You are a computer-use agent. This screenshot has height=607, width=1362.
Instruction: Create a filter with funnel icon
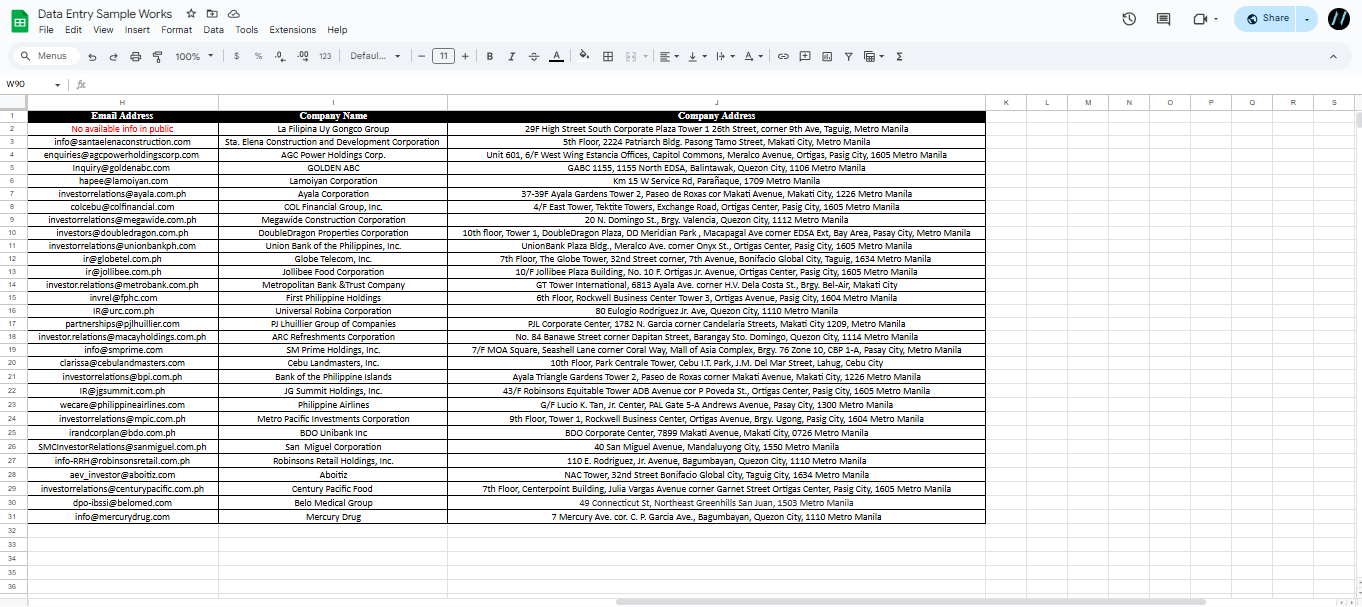click(x=849, y=57)
